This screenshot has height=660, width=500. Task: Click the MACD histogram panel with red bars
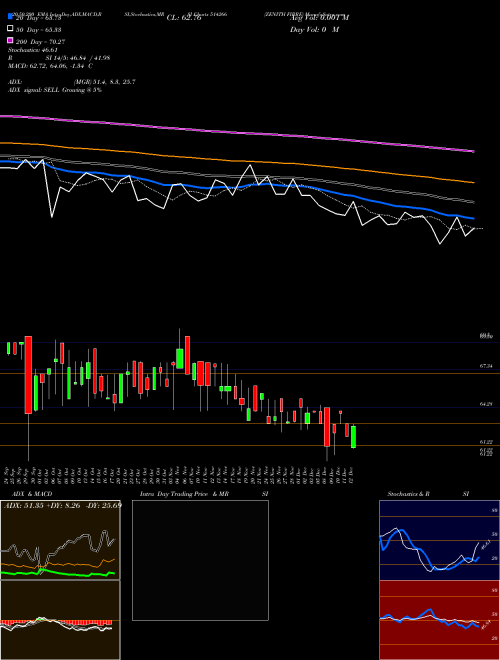click(x=60, y=620)
